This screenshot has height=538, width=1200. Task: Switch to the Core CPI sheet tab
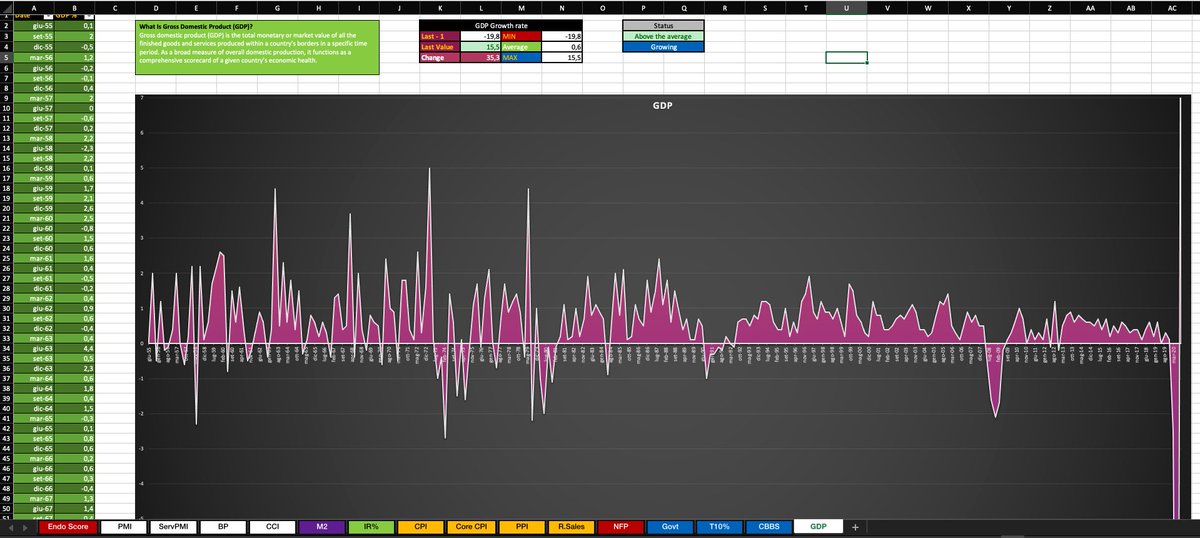[470, 526]
